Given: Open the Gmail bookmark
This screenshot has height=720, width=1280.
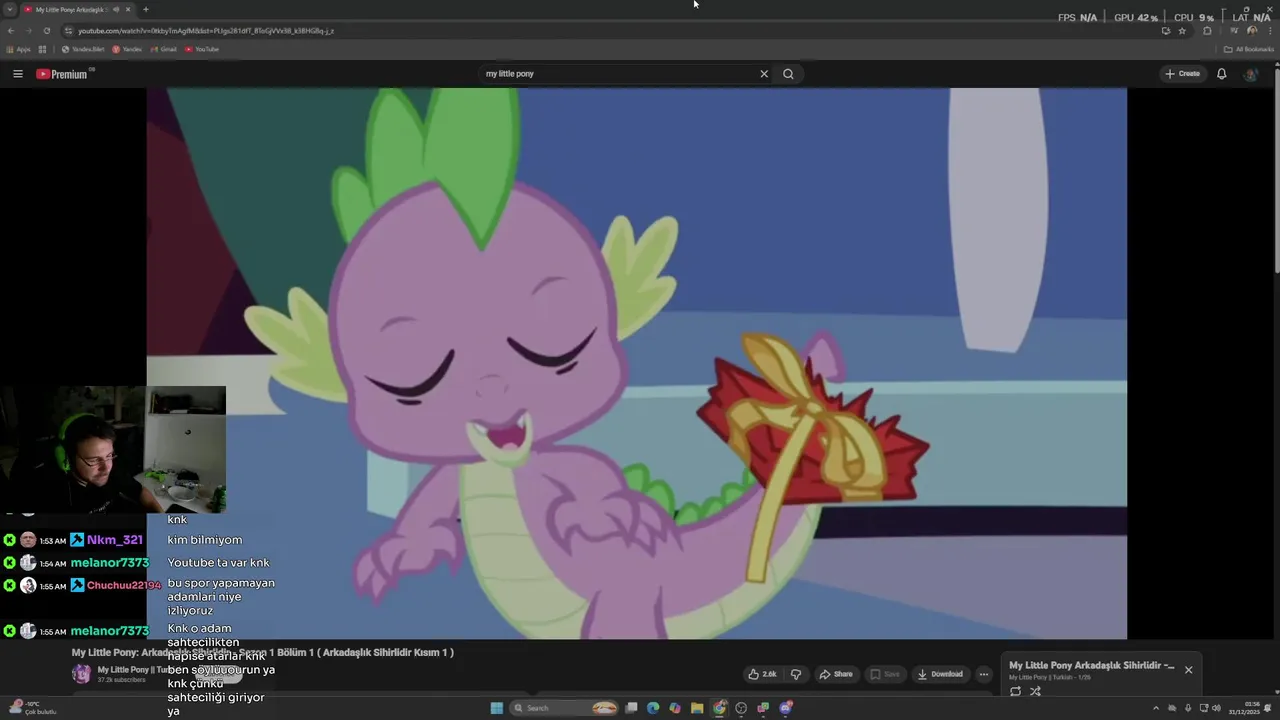Looking at the screenshot, I should [163, 49].
